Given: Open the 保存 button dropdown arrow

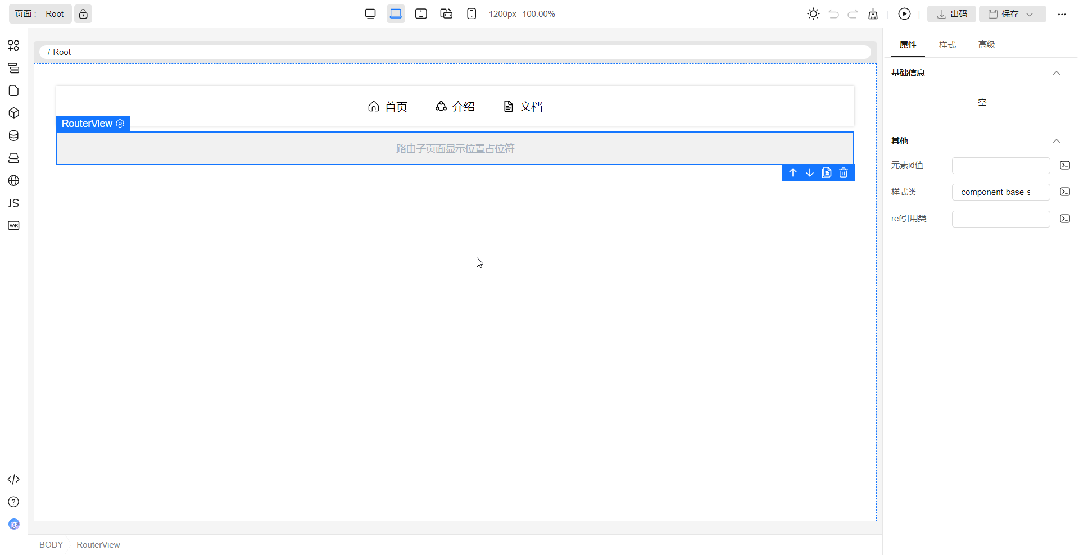Looking at the screenshot, I should 1030,14.
